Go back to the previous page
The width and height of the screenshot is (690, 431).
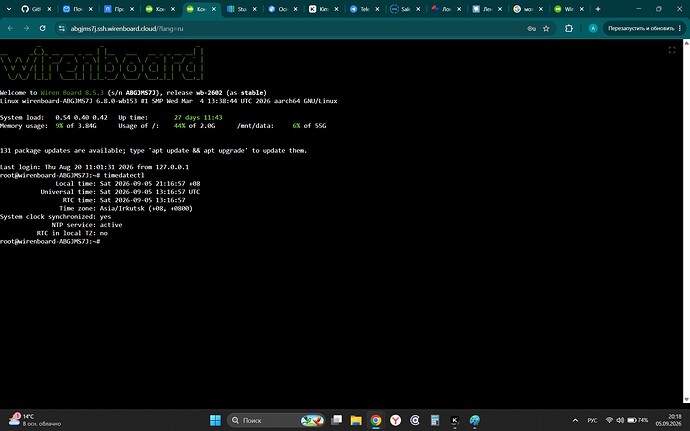pos(11,28)
